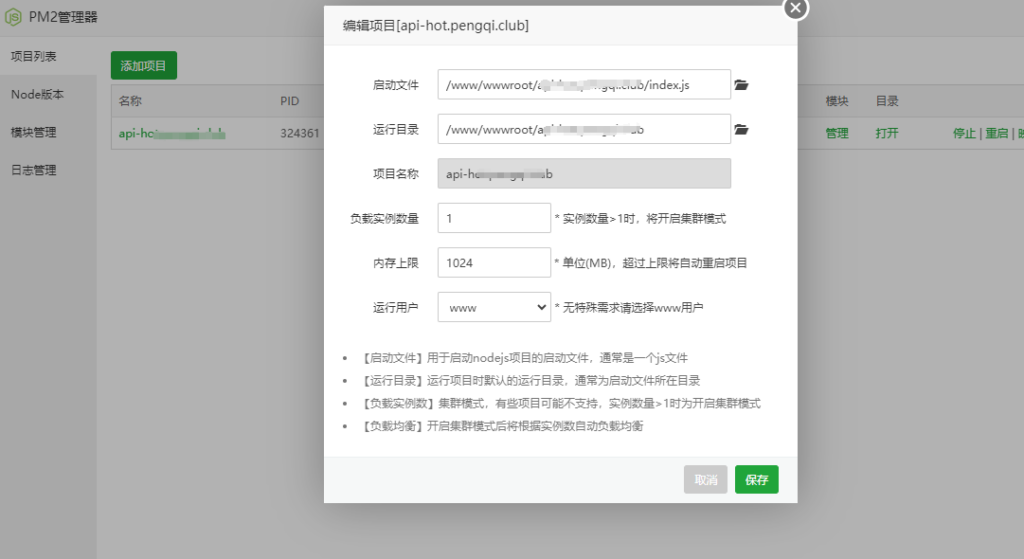Viewport: 1024px width, 559px height.
Task: Browse folder for run directory
Action: [741, 129]
